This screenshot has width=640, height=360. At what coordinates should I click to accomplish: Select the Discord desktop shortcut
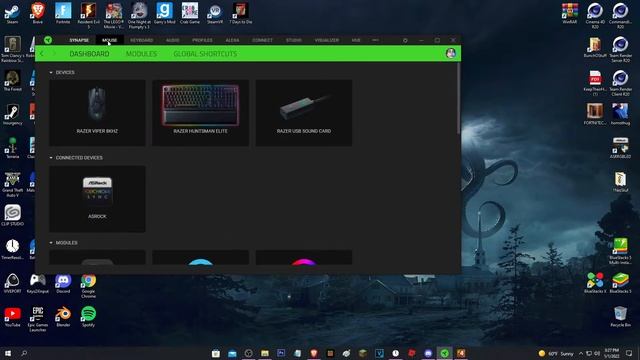63,283
